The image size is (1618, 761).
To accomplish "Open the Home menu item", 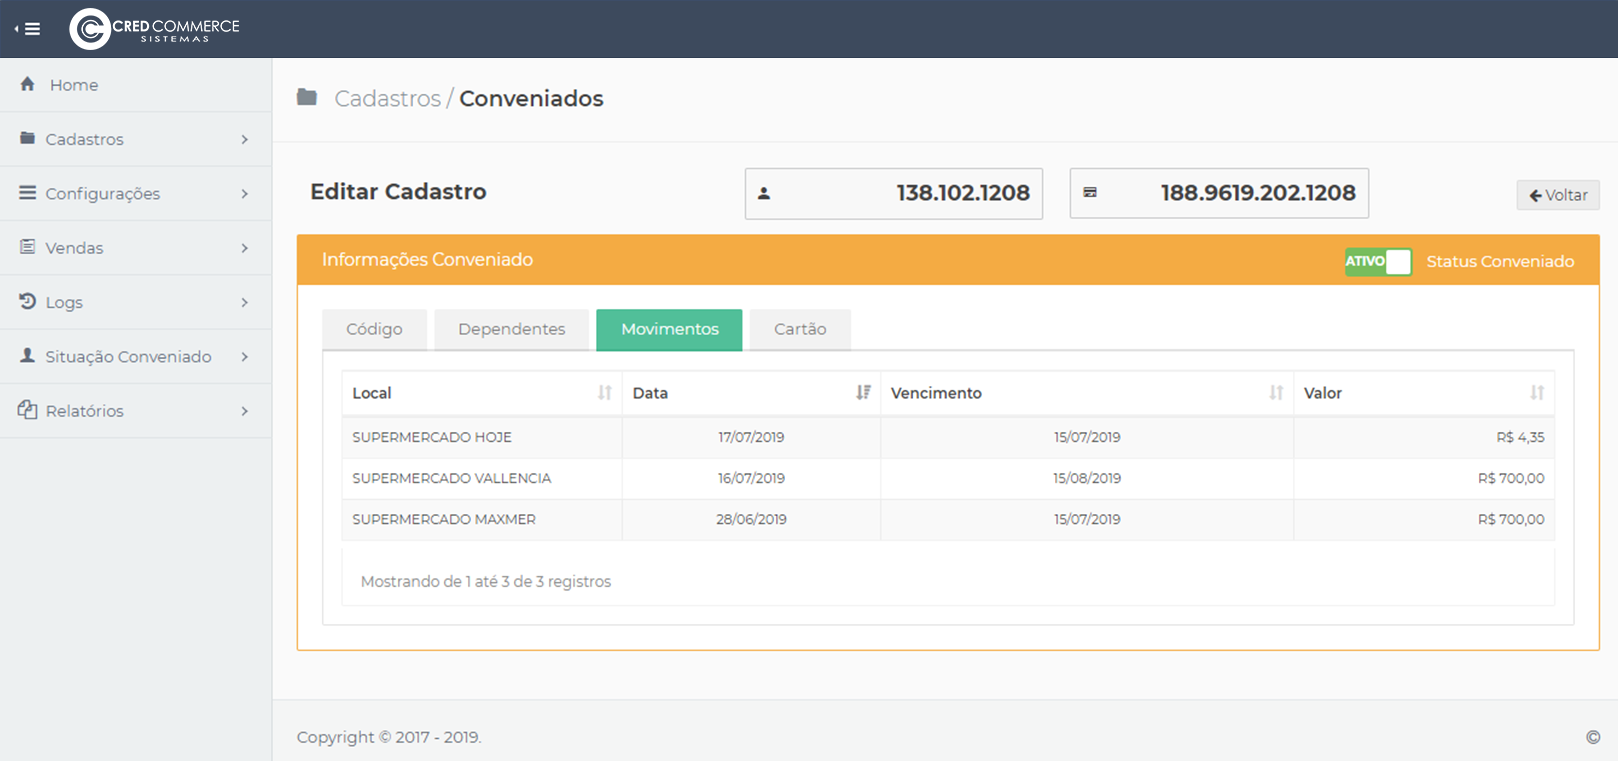I will click(x=136, y=85).
